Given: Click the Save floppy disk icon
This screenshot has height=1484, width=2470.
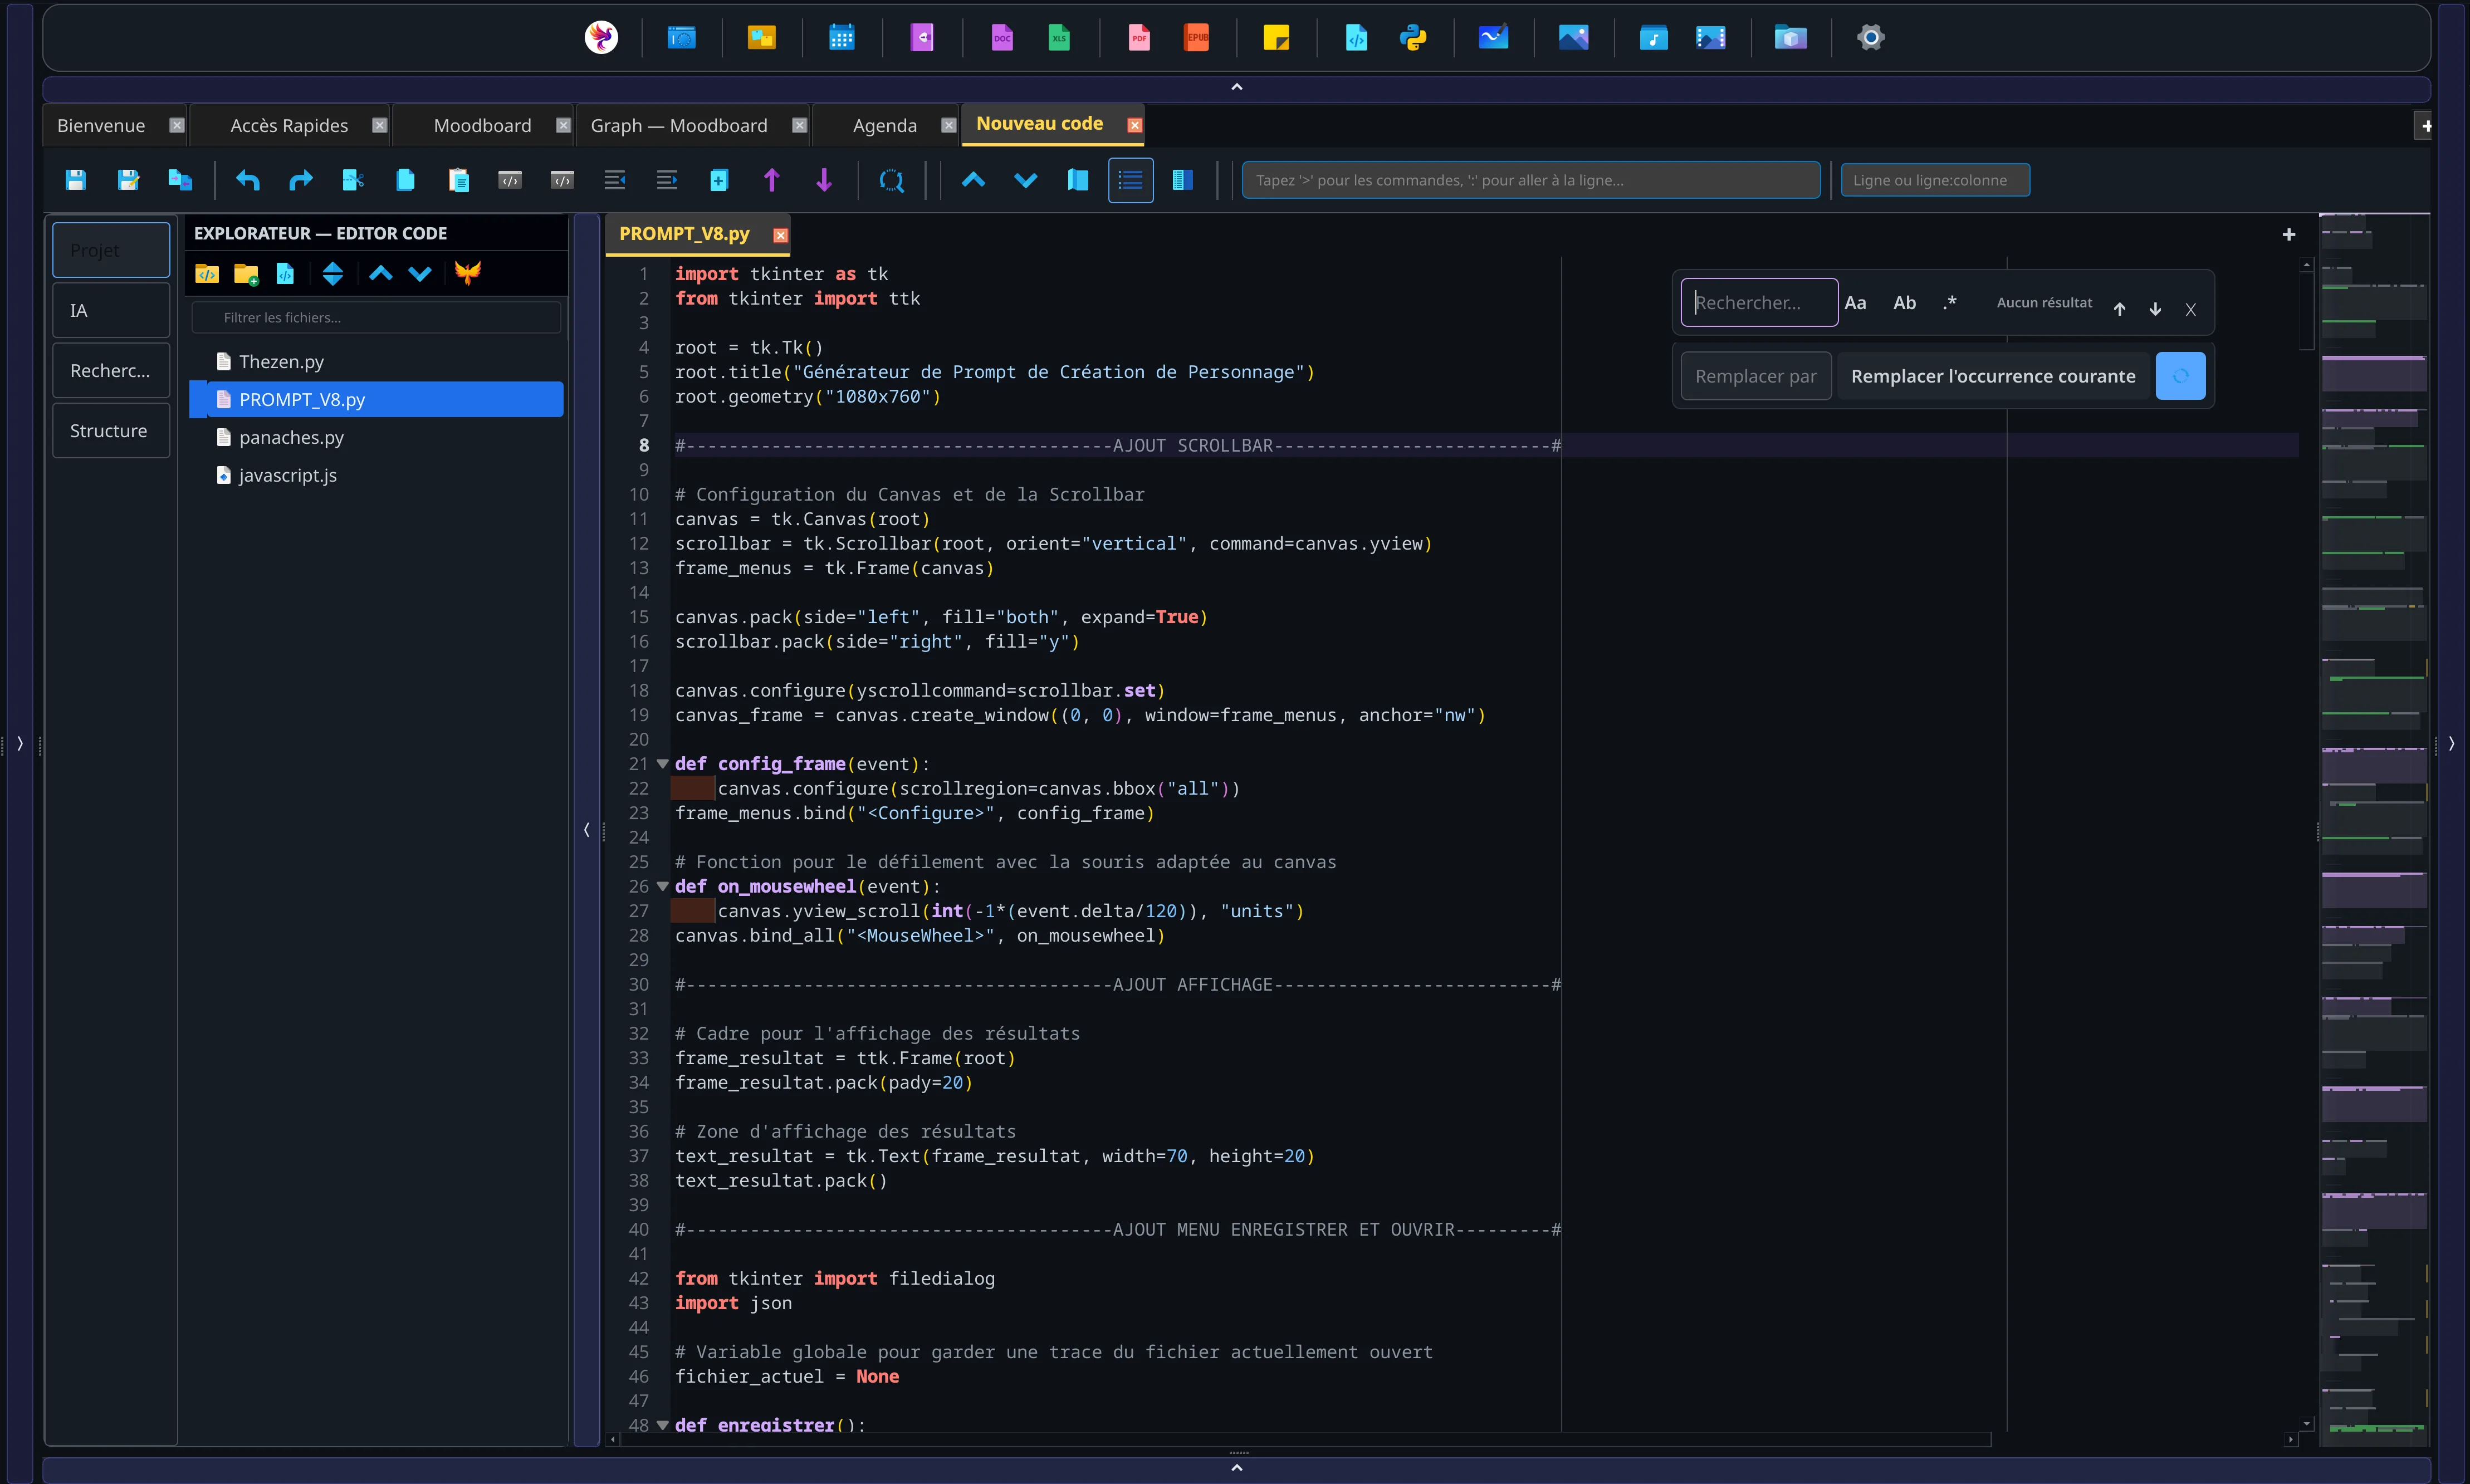Looking at the screenshot, I should tap(76, 180).
